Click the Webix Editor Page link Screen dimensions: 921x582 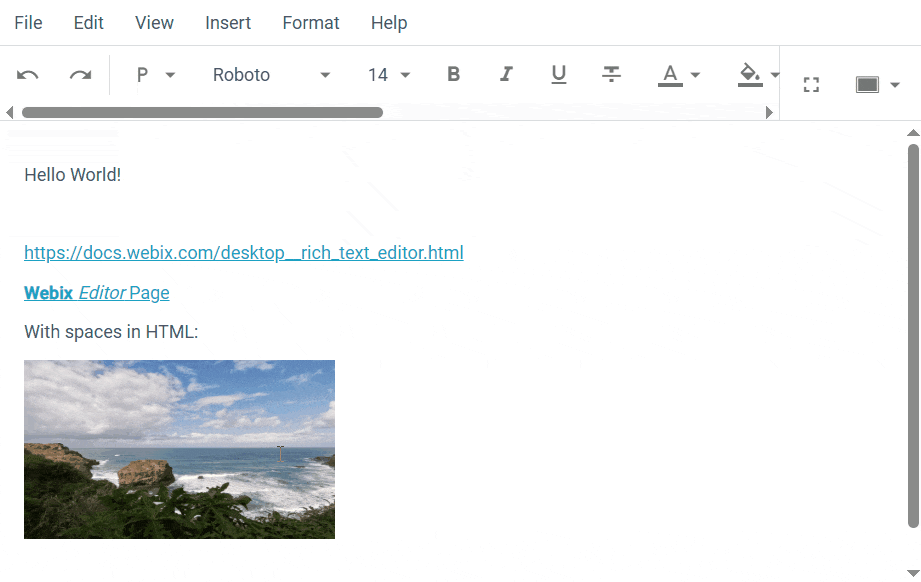point(96,292)
